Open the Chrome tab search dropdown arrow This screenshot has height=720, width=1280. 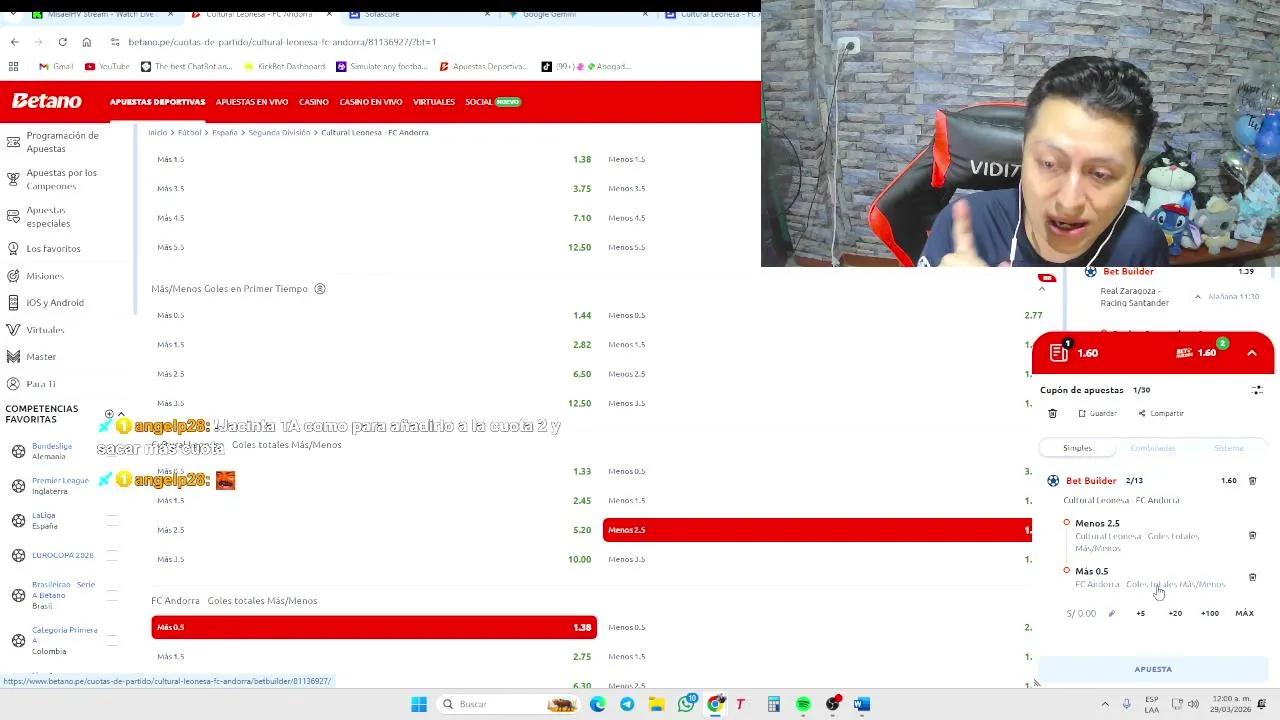[15, 14]
